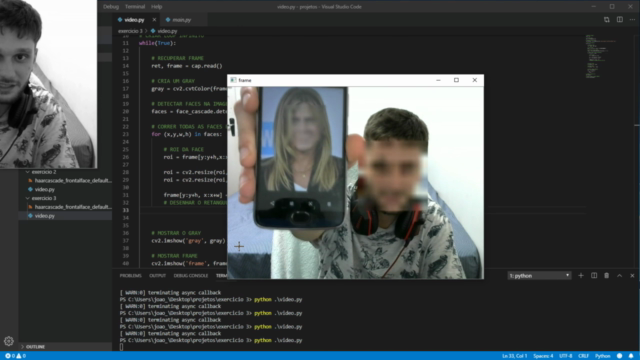Image resolution: width=640 pixels, height=360 pixels.
Task: Click the open changes icon in editor toolbar
Action: click(607, 20)
